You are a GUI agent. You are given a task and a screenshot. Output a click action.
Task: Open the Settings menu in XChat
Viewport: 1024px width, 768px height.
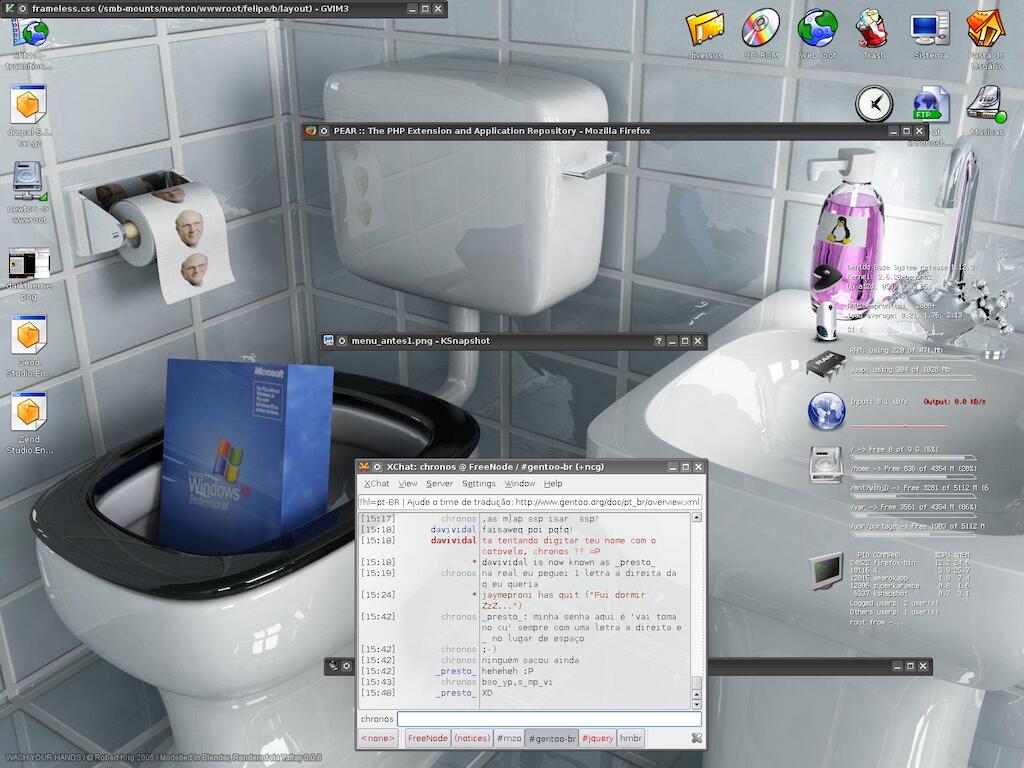click(478, 484)
